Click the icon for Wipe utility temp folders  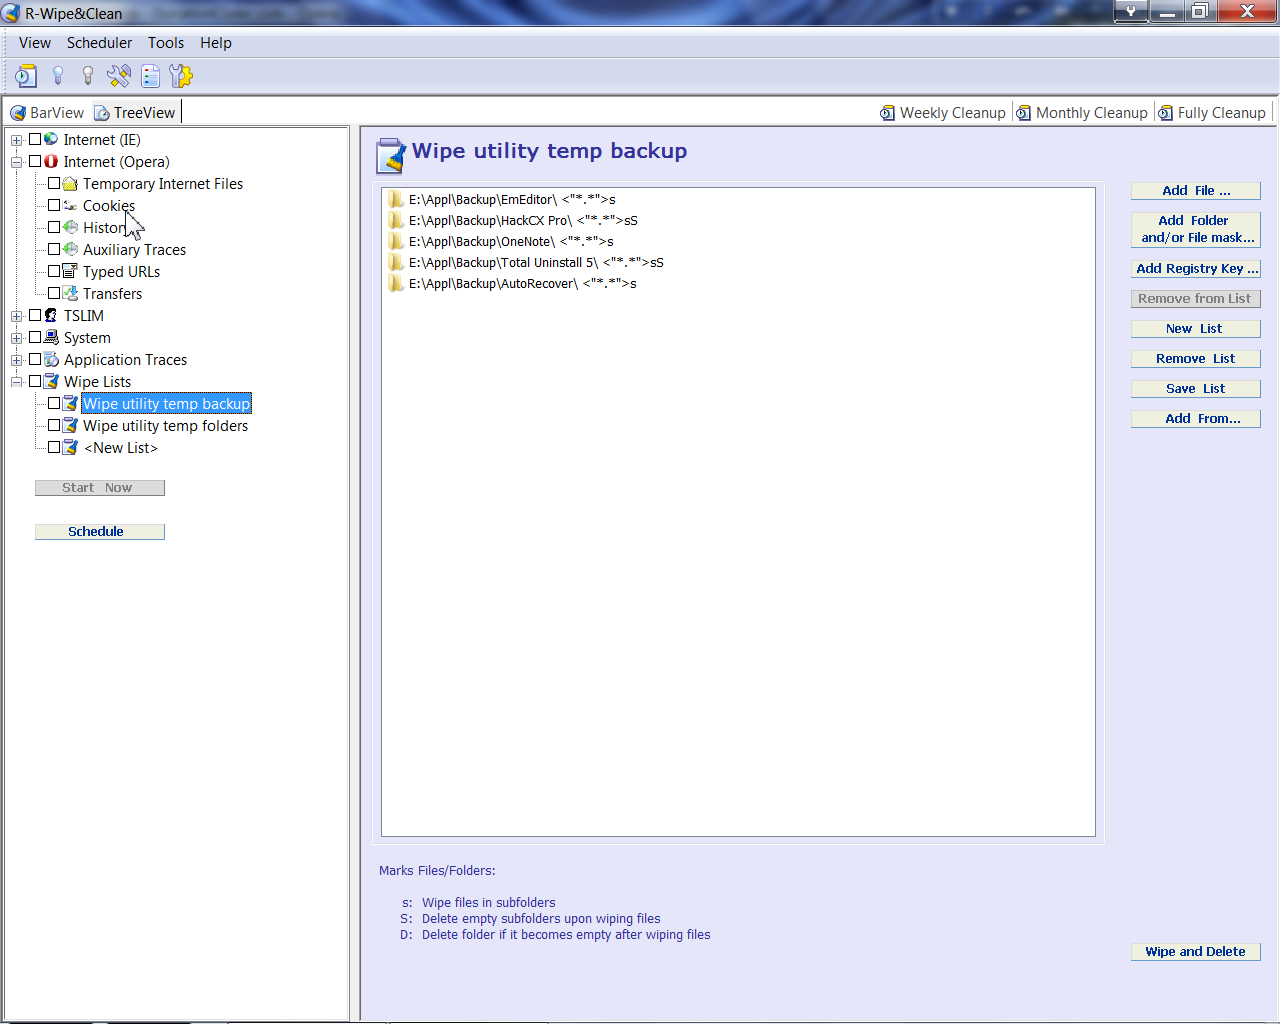(70, 426)
